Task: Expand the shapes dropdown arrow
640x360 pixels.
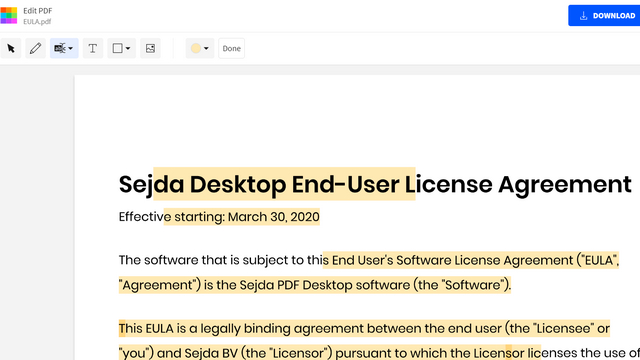Action: pyautogui.click(x=128, y=49)
